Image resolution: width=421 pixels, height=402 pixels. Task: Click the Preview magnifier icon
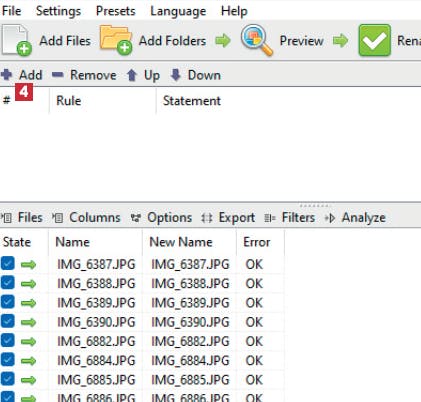[257, 40]
